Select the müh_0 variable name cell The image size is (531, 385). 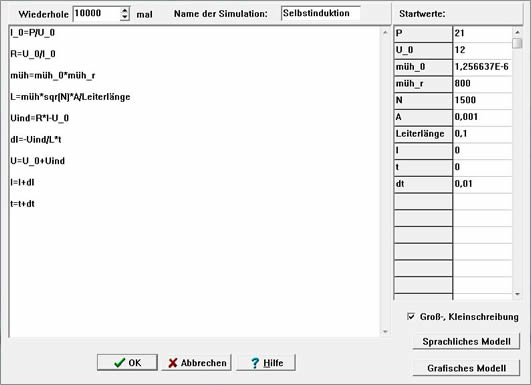coord(423,67)
